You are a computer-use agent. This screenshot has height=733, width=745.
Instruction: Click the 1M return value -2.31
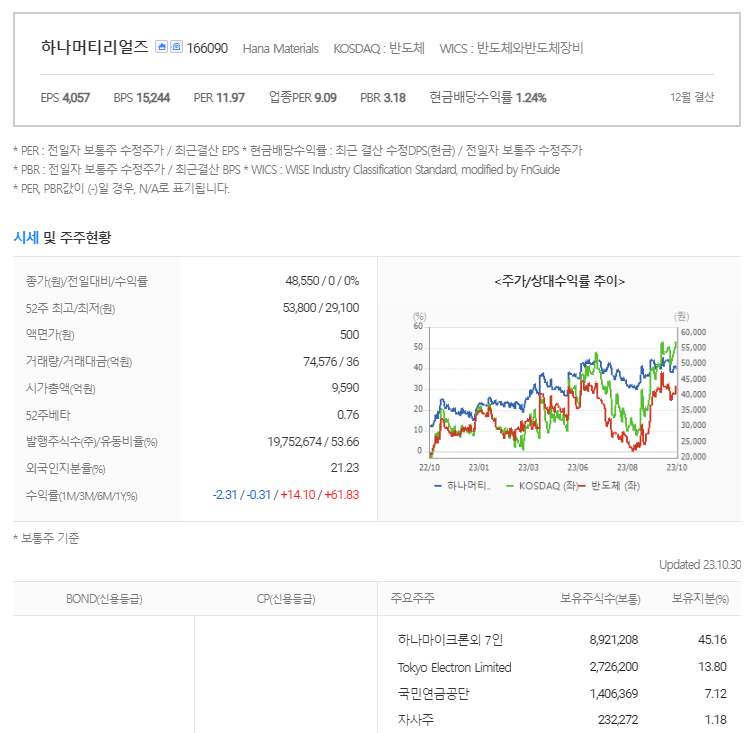[225, 495]
